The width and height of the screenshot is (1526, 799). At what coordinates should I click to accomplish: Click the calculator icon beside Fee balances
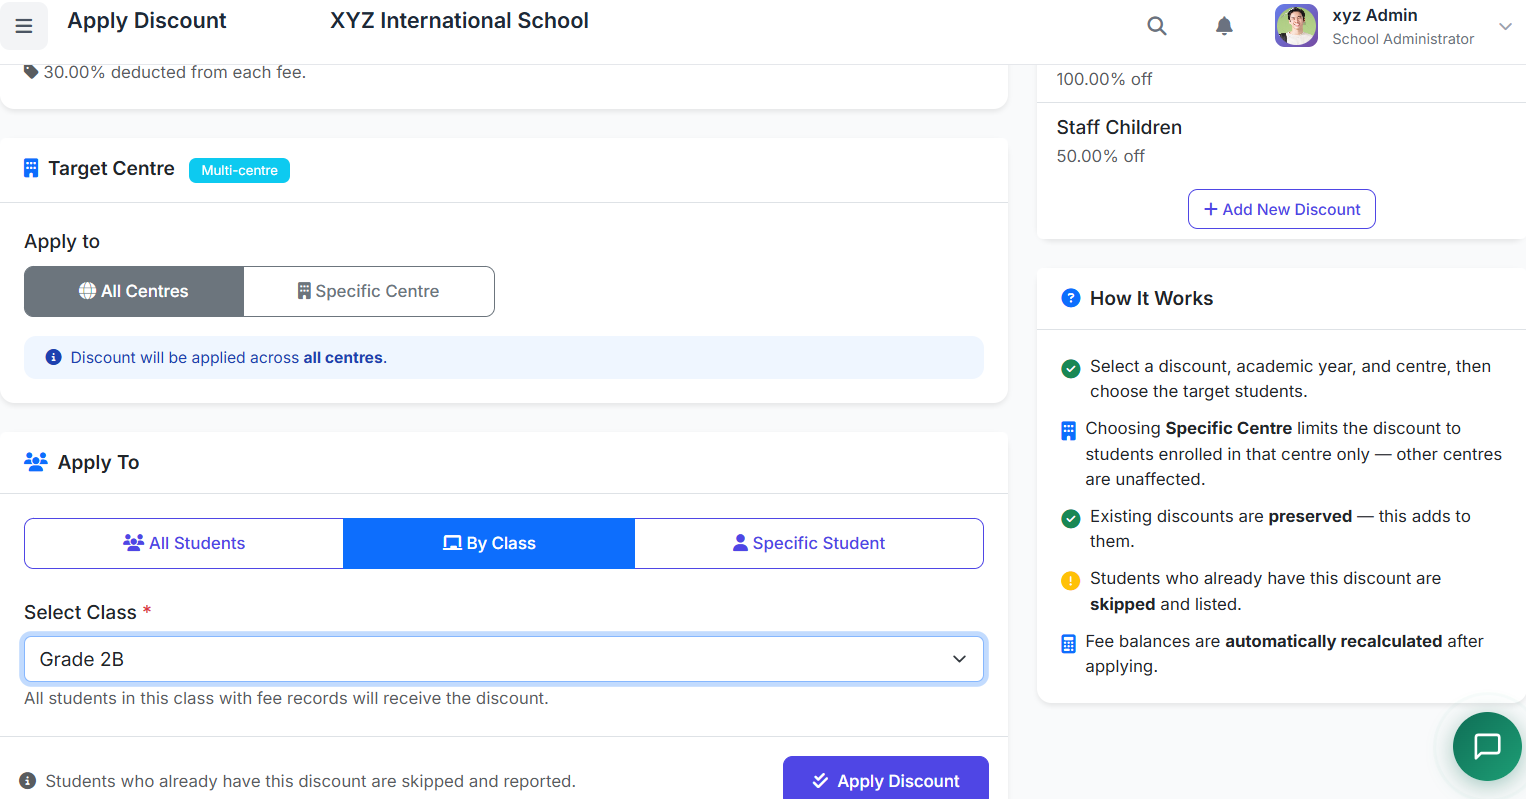pyautogui.click(x=1068, y=644)
